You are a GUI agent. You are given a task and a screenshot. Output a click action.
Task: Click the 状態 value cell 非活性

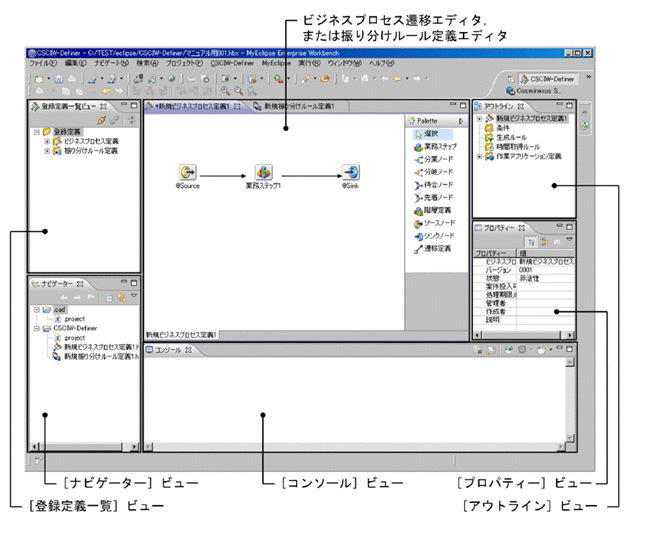[546, 278]
